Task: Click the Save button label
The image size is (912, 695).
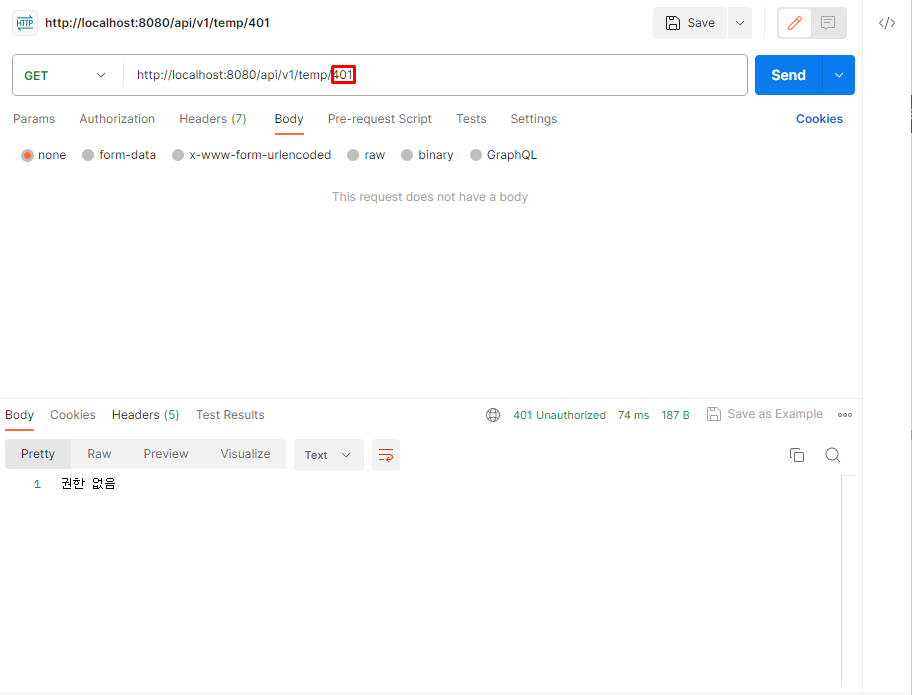Action: click(701, 23)
